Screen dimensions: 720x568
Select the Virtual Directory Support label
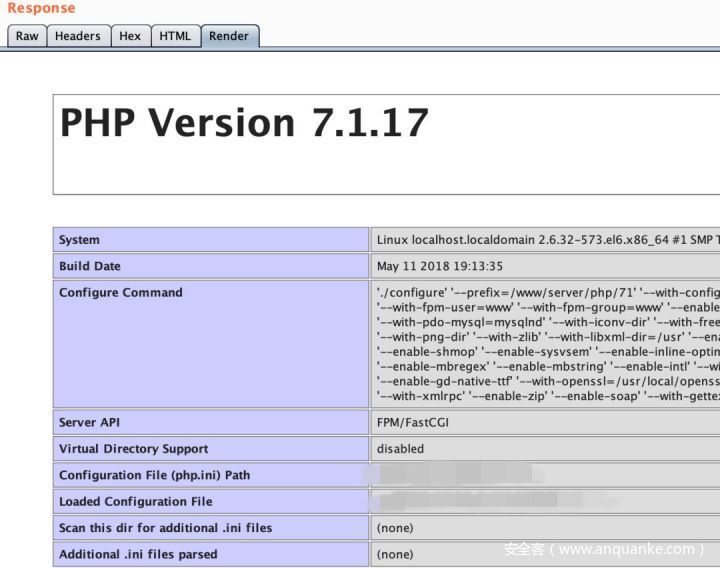133,449
